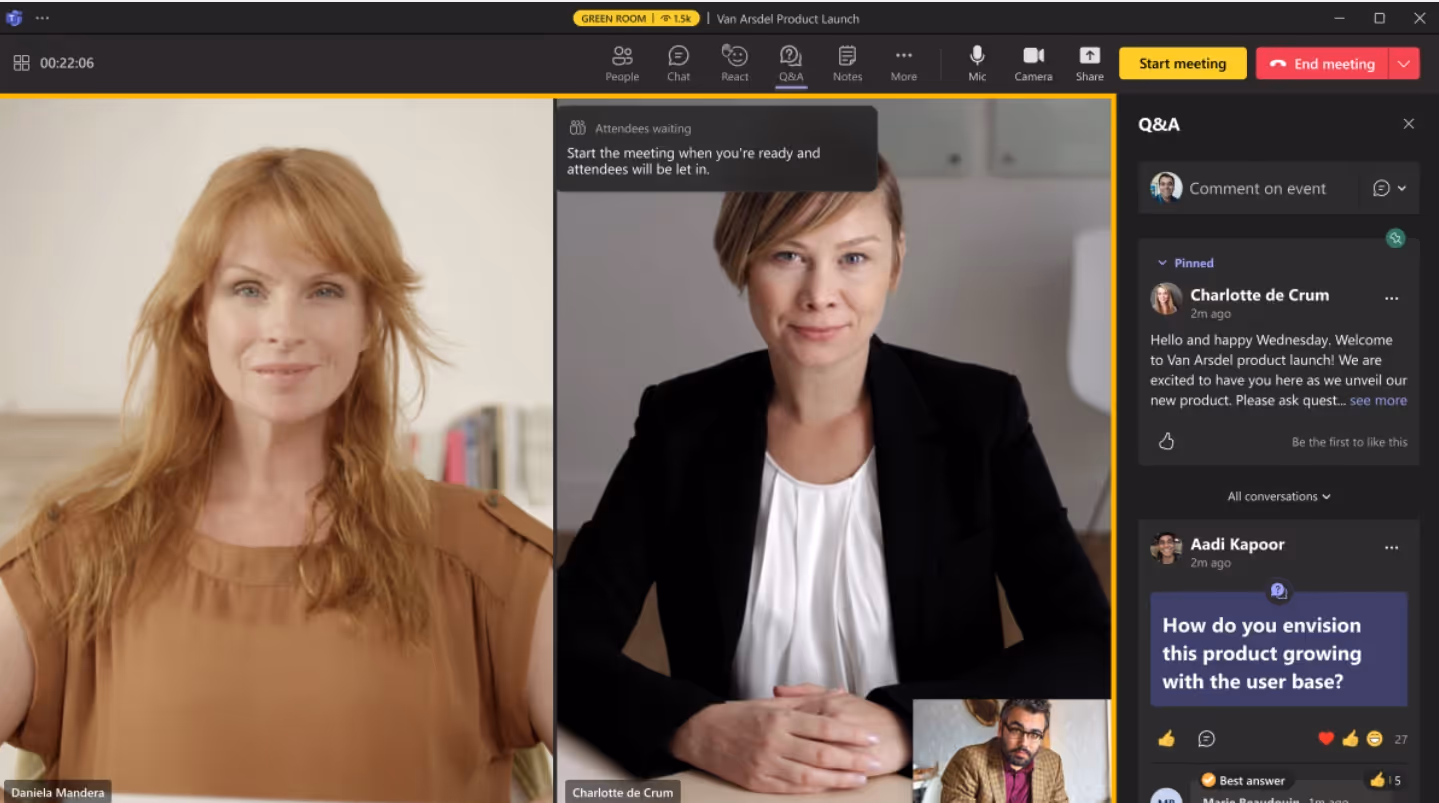Click the Start meeting button
This screenshot has width=1439, height=803.
[1182, 63]
